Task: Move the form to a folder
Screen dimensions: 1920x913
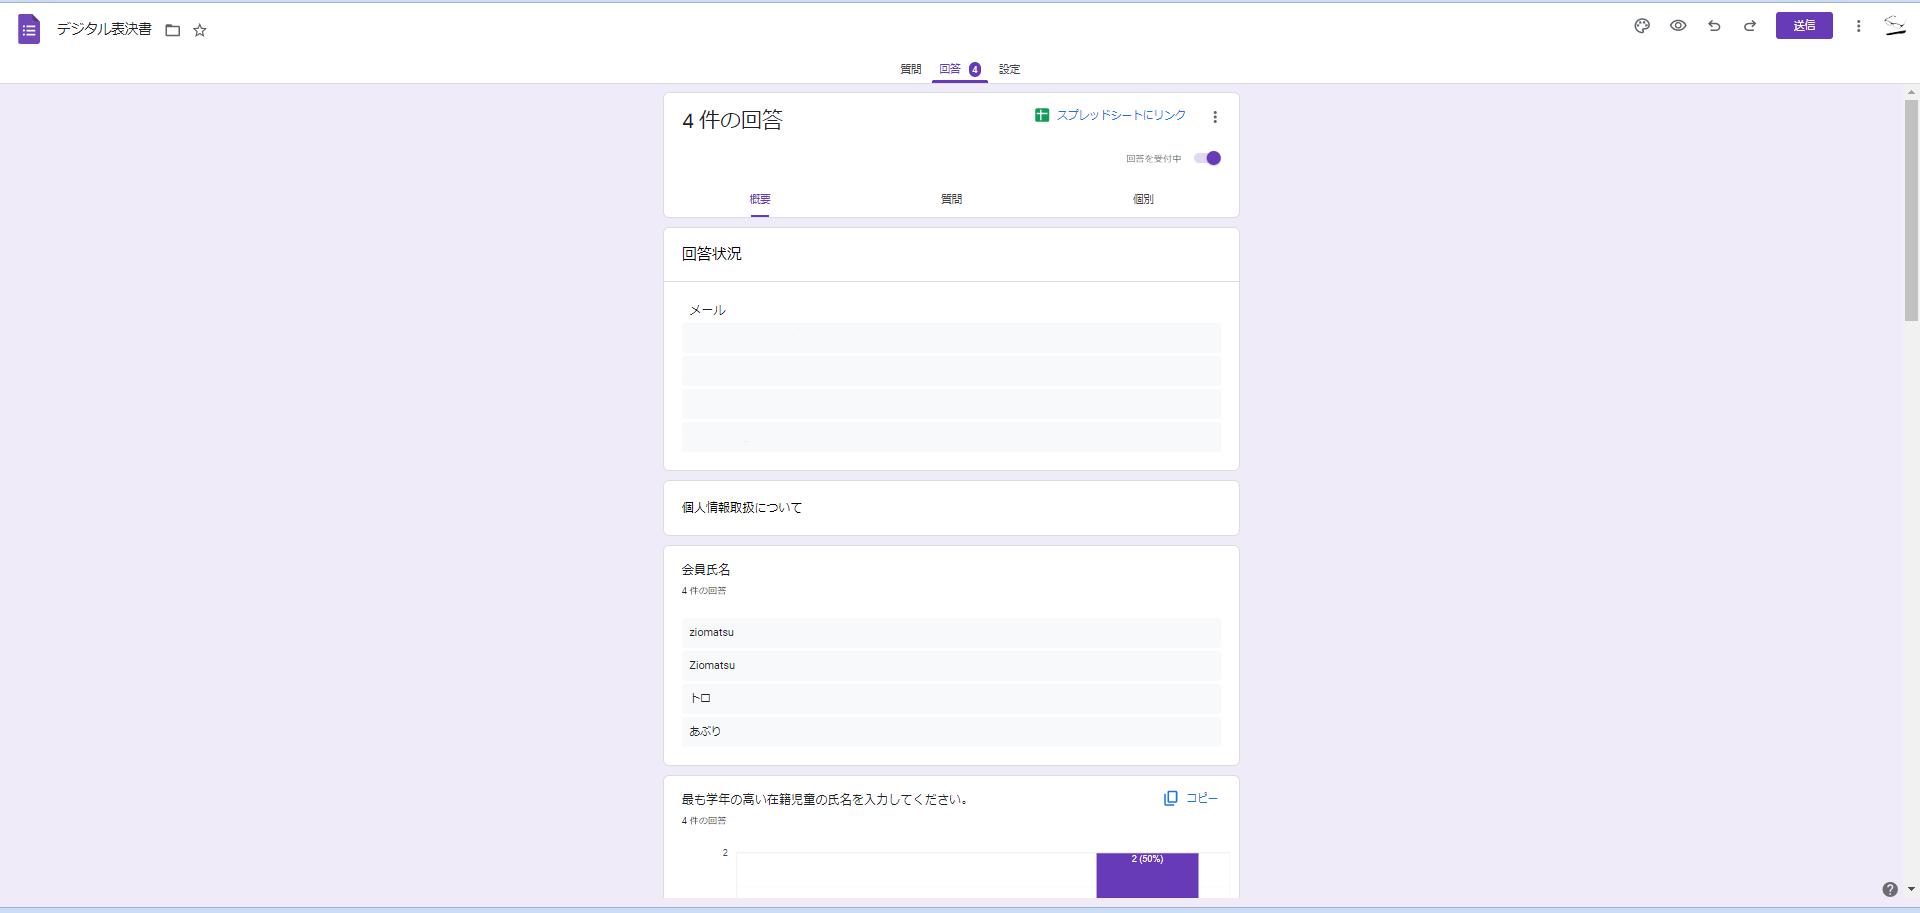Action: [x=172, y=30]
